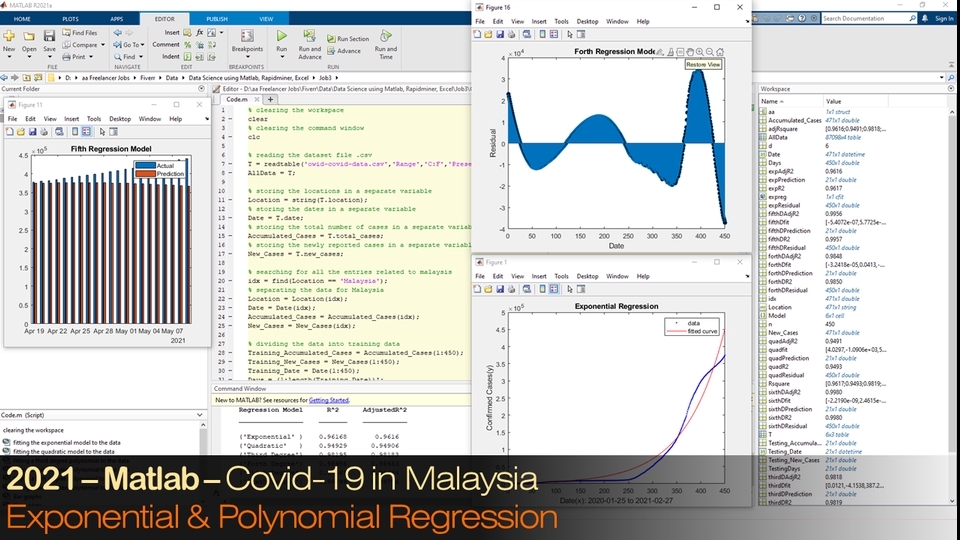960x540 pixels.
Task: Click the Open folder icon in ribbon
Action: coord(29,37)
